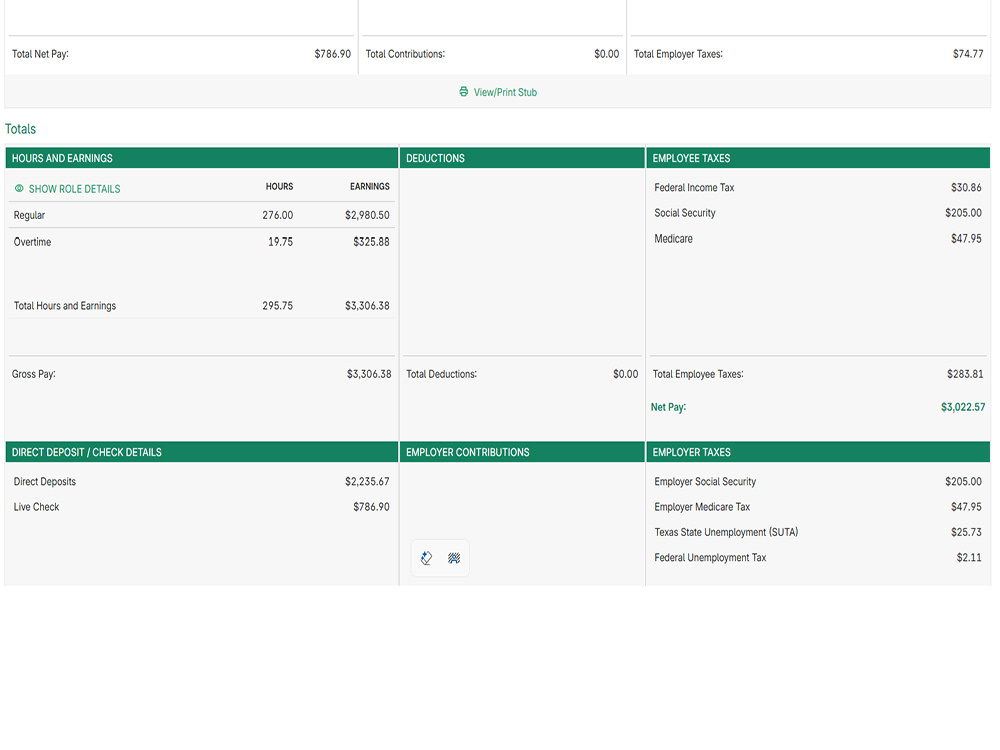
Task: Open the View/Print Stub link text
Action: [505, 92]
